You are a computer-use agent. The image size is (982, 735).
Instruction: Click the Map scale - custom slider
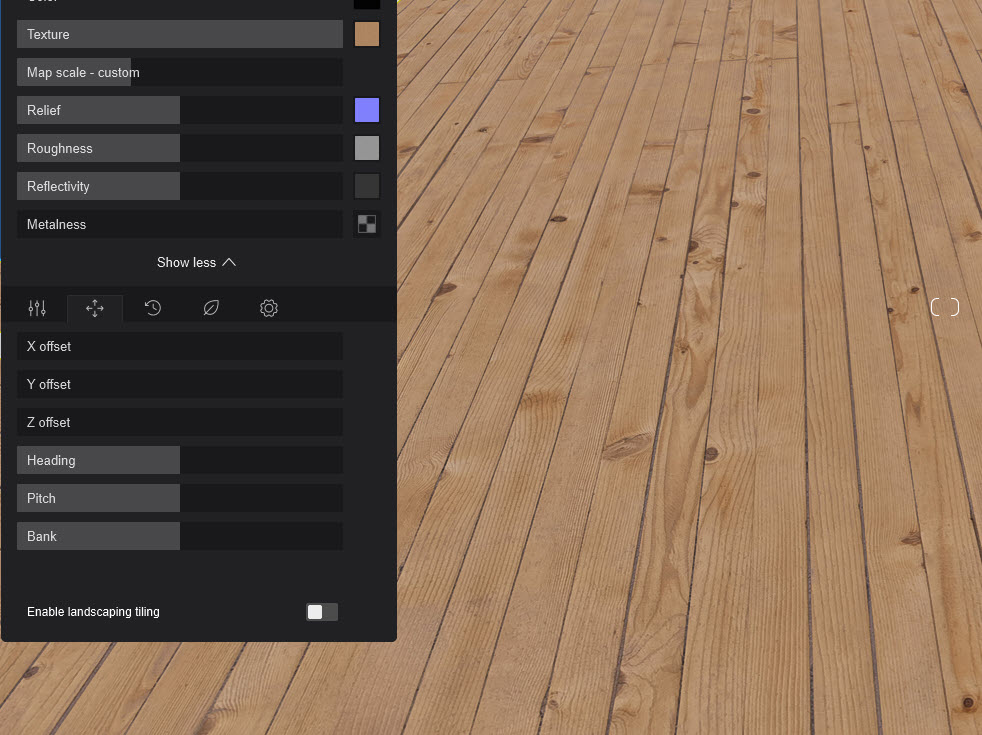click(x=180, y=72)
